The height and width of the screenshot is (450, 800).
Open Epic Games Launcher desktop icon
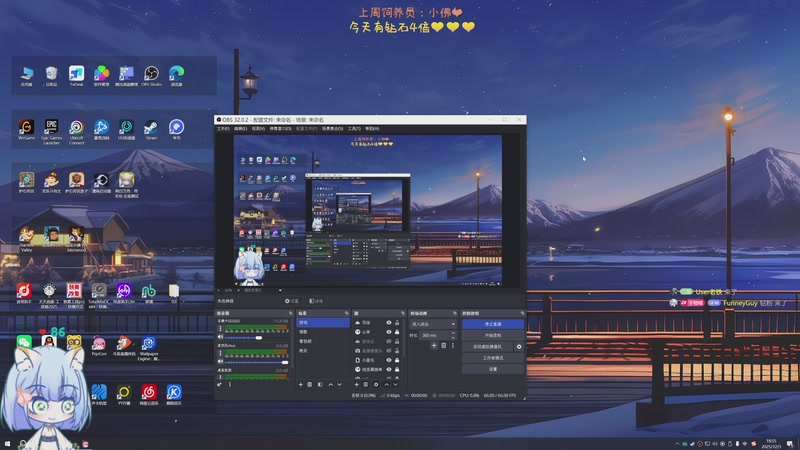coord(52,132)
